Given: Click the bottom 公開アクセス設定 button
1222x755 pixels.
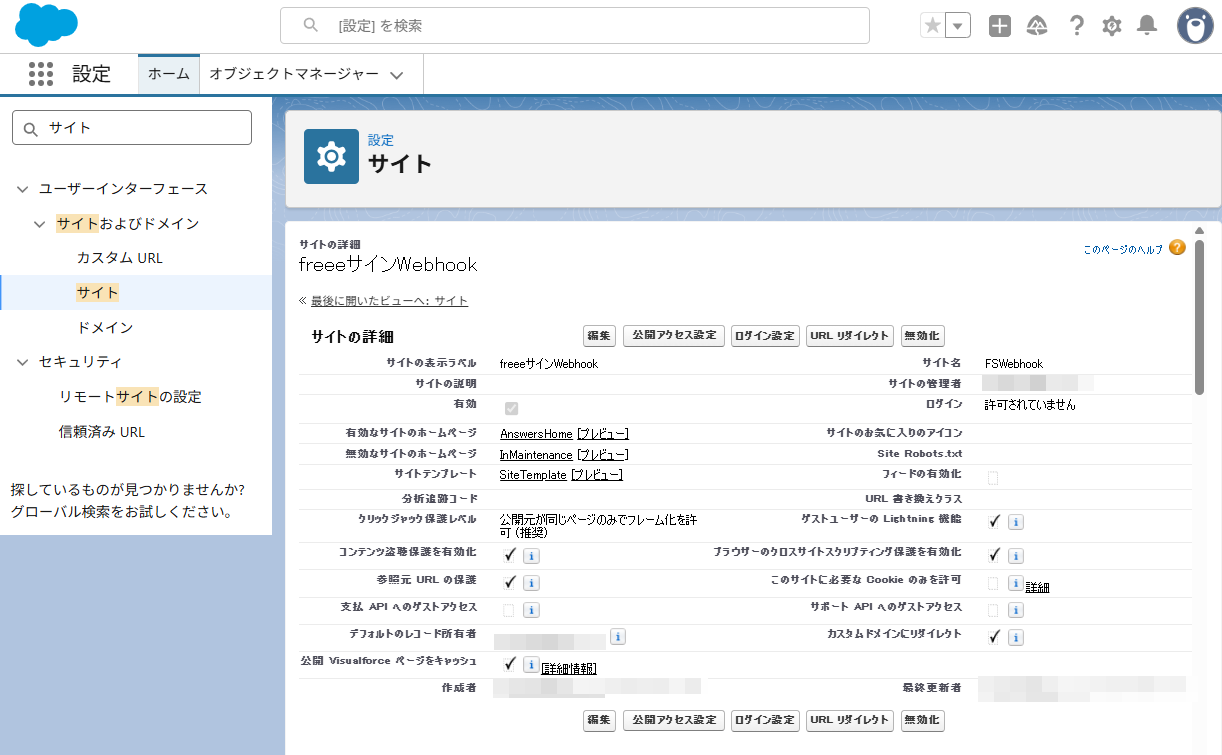Looking at the screenshot, I should pos(674,720).
